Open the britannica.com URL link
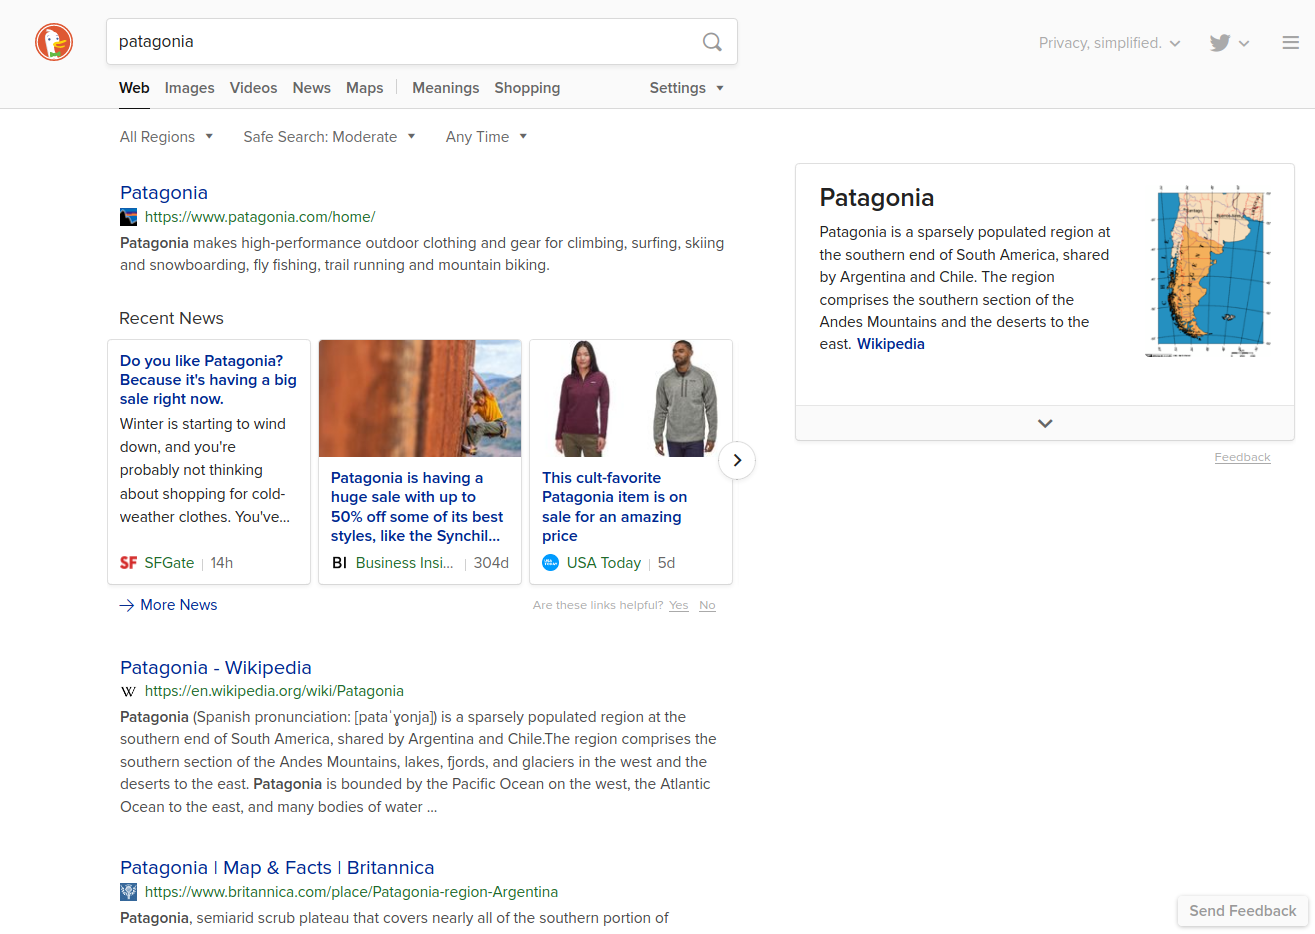The height and width of the screenshot is (934, 1315). (351, 892)
